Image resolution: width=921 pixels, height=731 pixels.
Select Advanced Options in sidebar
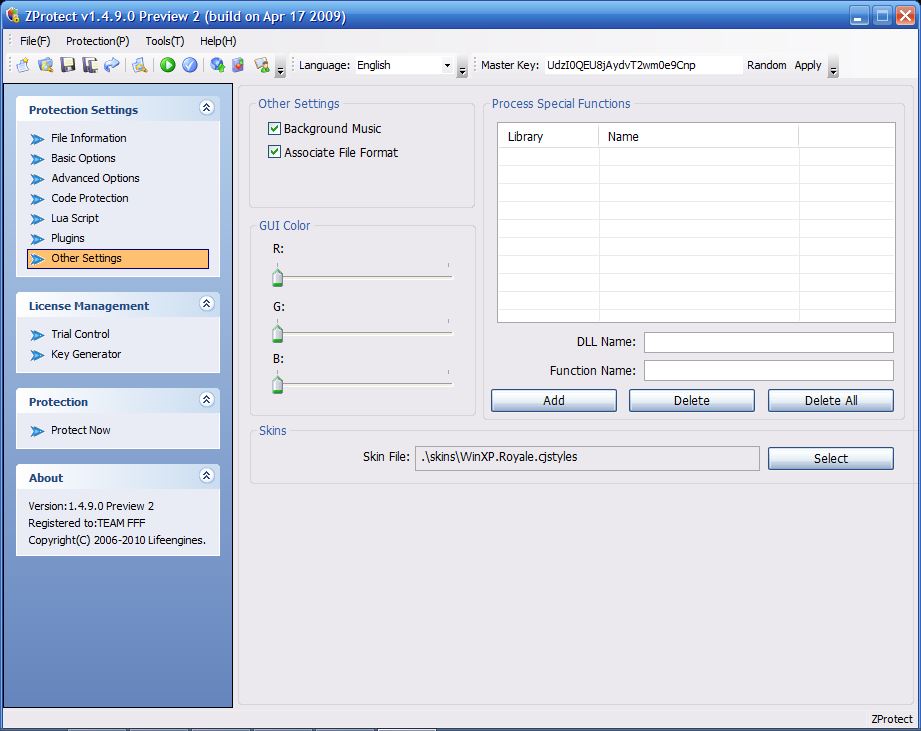pos(95,178)
